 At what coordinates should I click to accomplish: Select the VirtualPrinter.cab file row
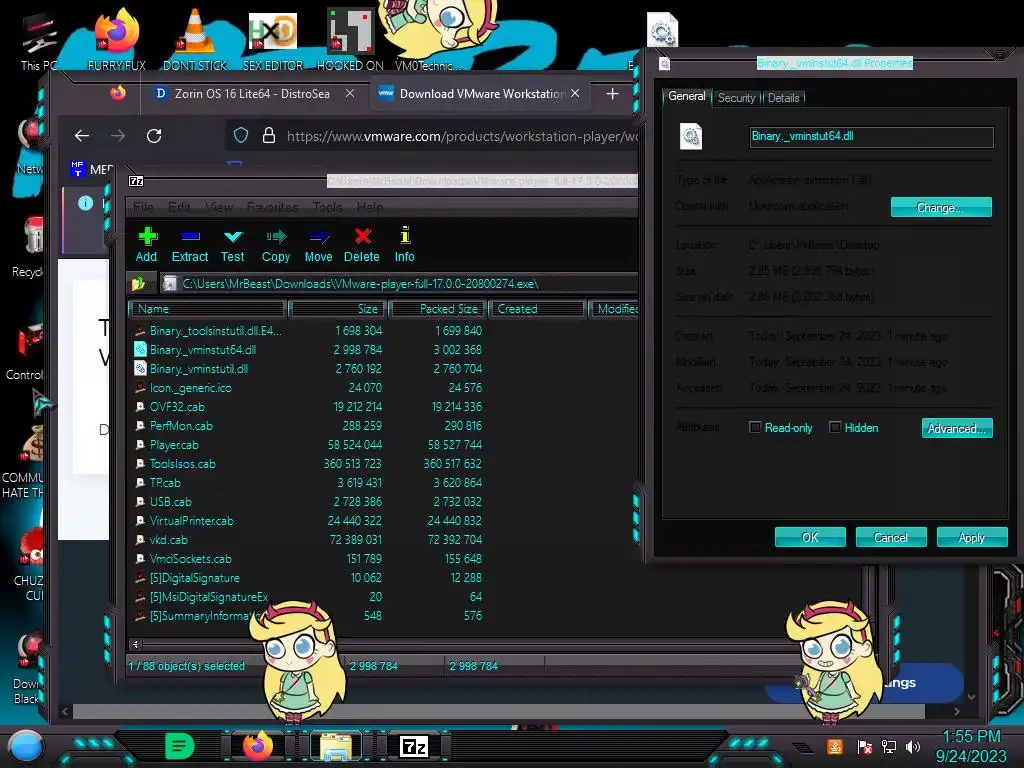309,520
